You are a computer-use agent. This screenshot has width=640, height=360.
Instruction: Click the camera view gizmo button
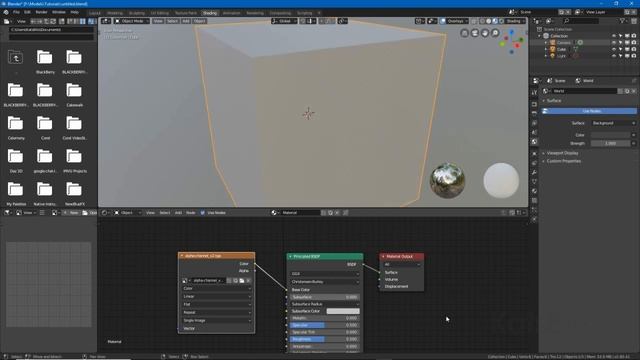[x=475, y=33]
